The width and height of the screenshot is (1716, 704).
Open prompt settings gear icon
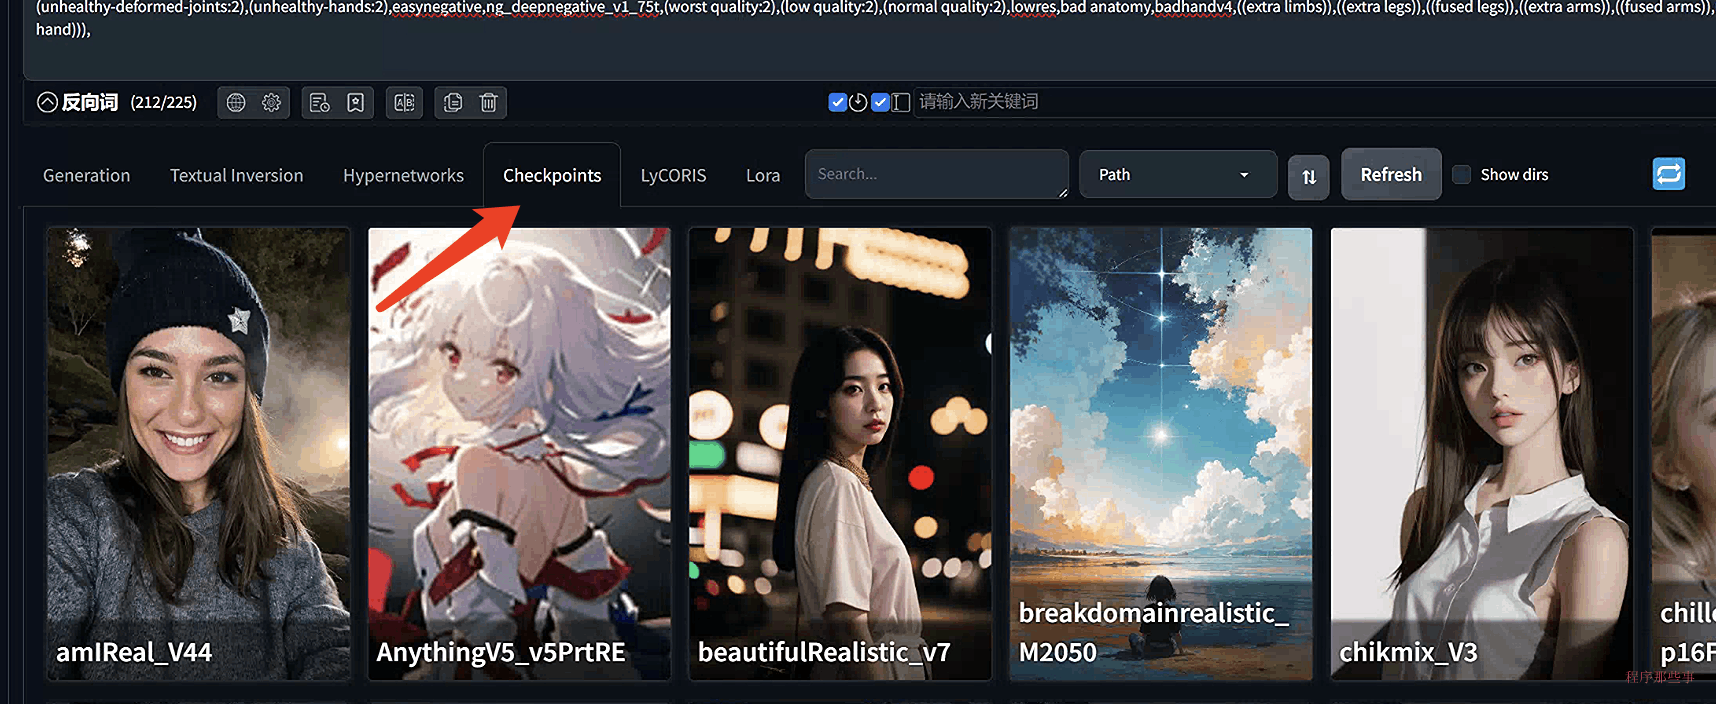coord(271,103)
